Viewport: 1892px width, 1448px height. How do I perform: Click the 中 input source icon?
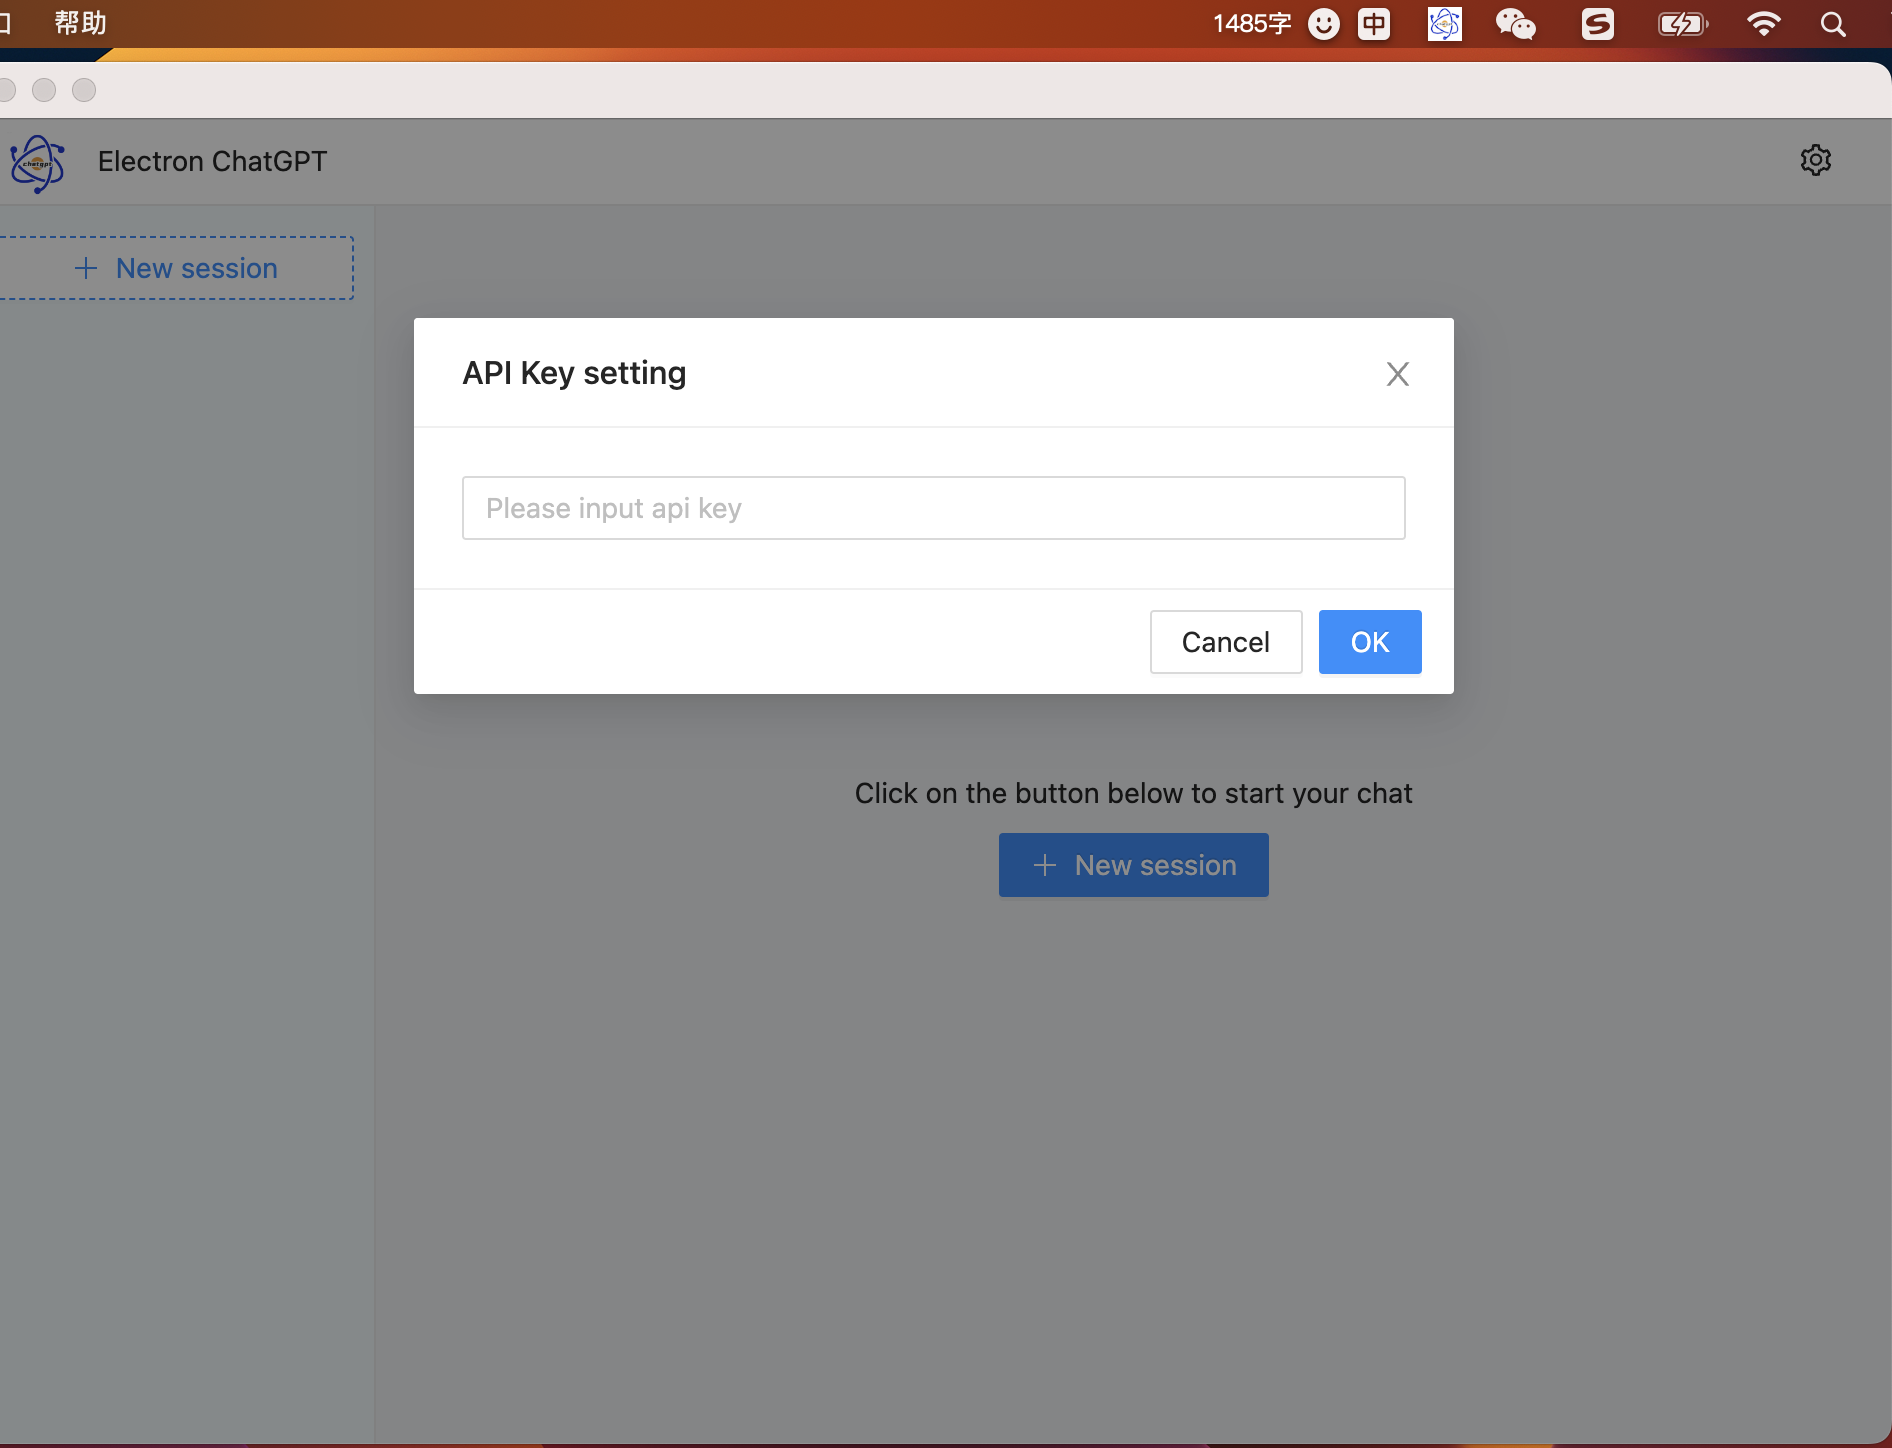click(x=1373, y=24)
